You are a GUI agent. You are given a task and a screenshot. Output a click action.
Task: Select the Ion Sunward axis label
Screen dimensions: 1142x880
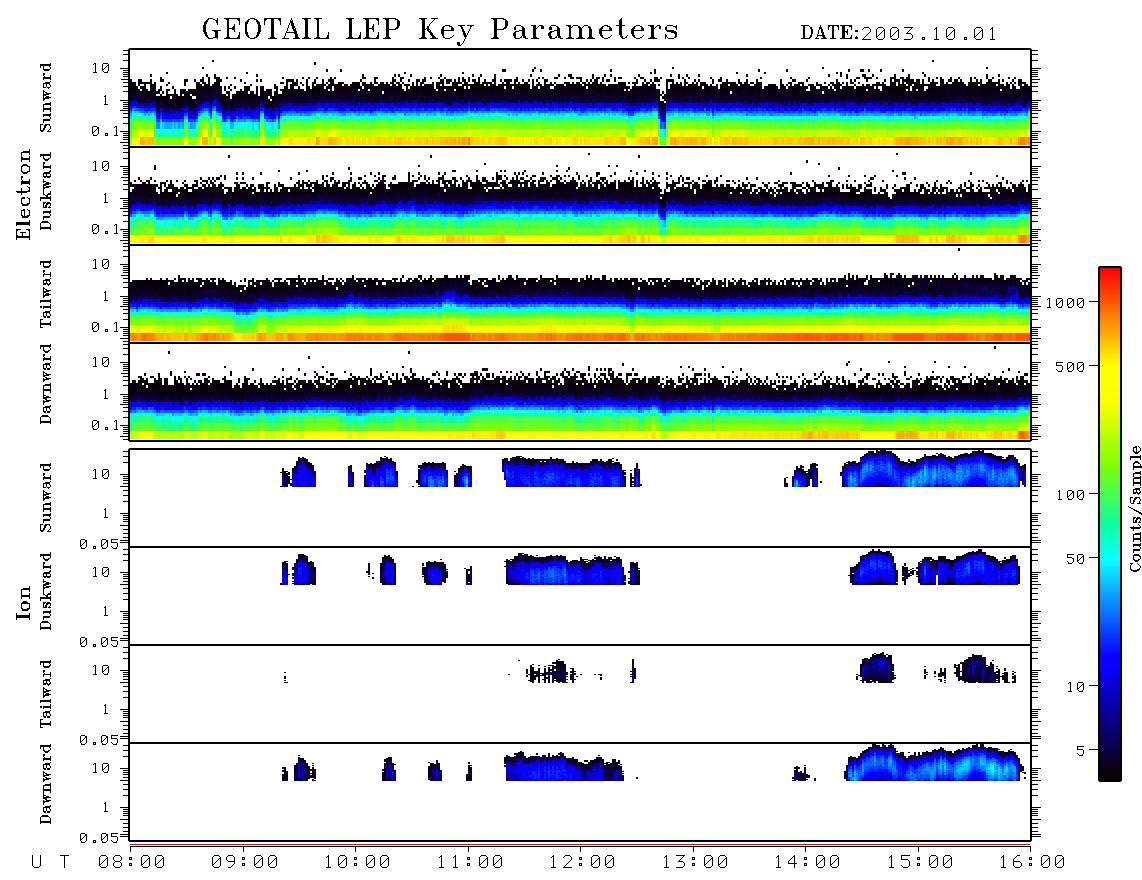point(46,498)
